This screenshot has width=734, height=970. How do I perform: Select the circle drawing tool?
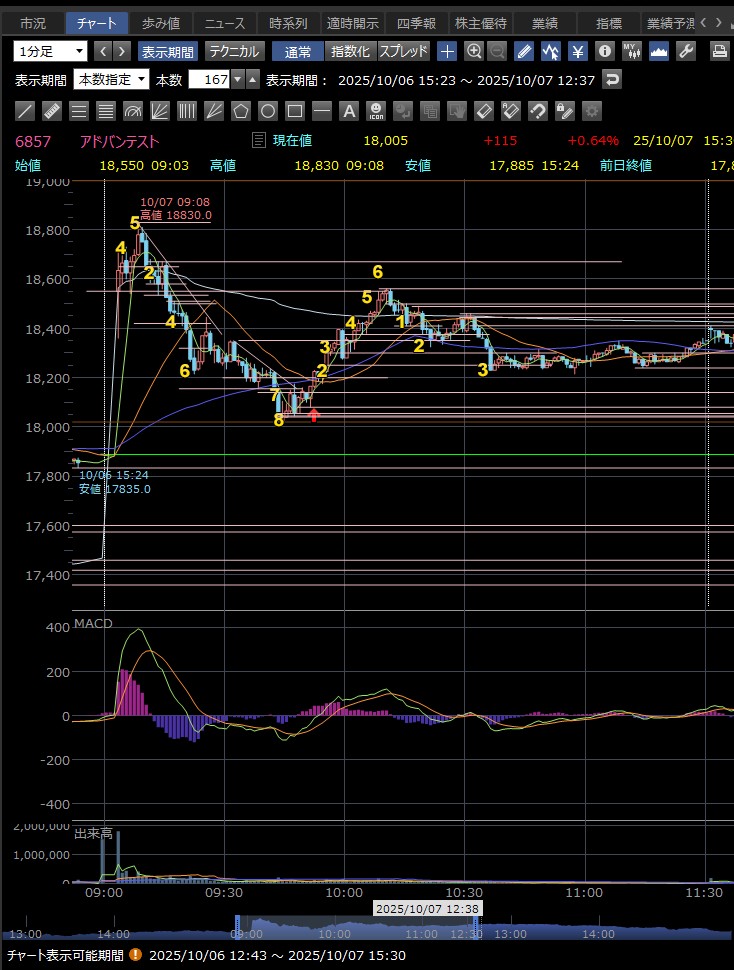(x=268, y=111)
